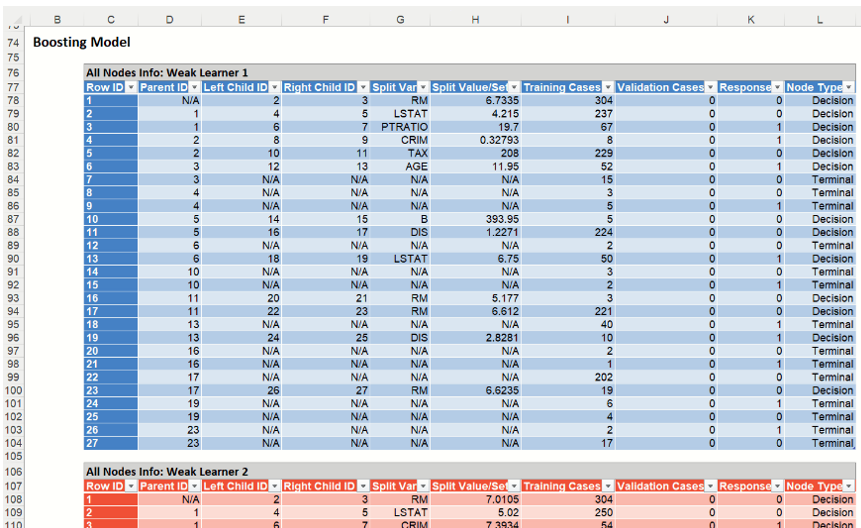Open Parent ID filter arrow in Weak Learner 1
Screen dimensions: 861x528
(193, 88)
